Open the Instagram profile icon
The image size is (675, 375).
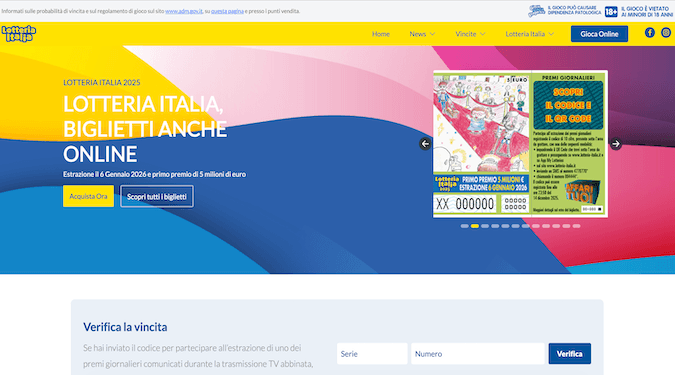click(x=666, y=33)
